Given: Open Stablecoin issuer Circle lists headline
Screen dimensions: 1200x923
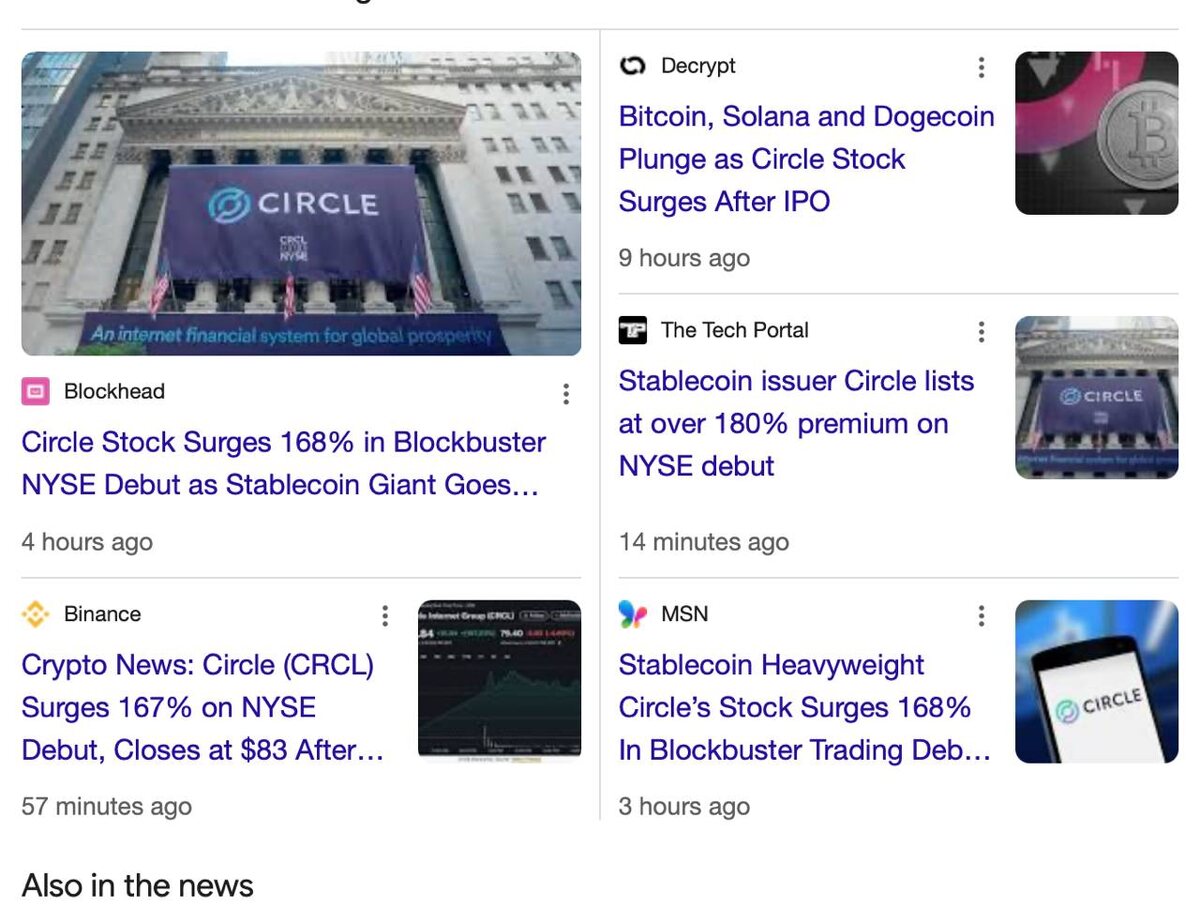Looking at the screenshot, I should [796, 423].
